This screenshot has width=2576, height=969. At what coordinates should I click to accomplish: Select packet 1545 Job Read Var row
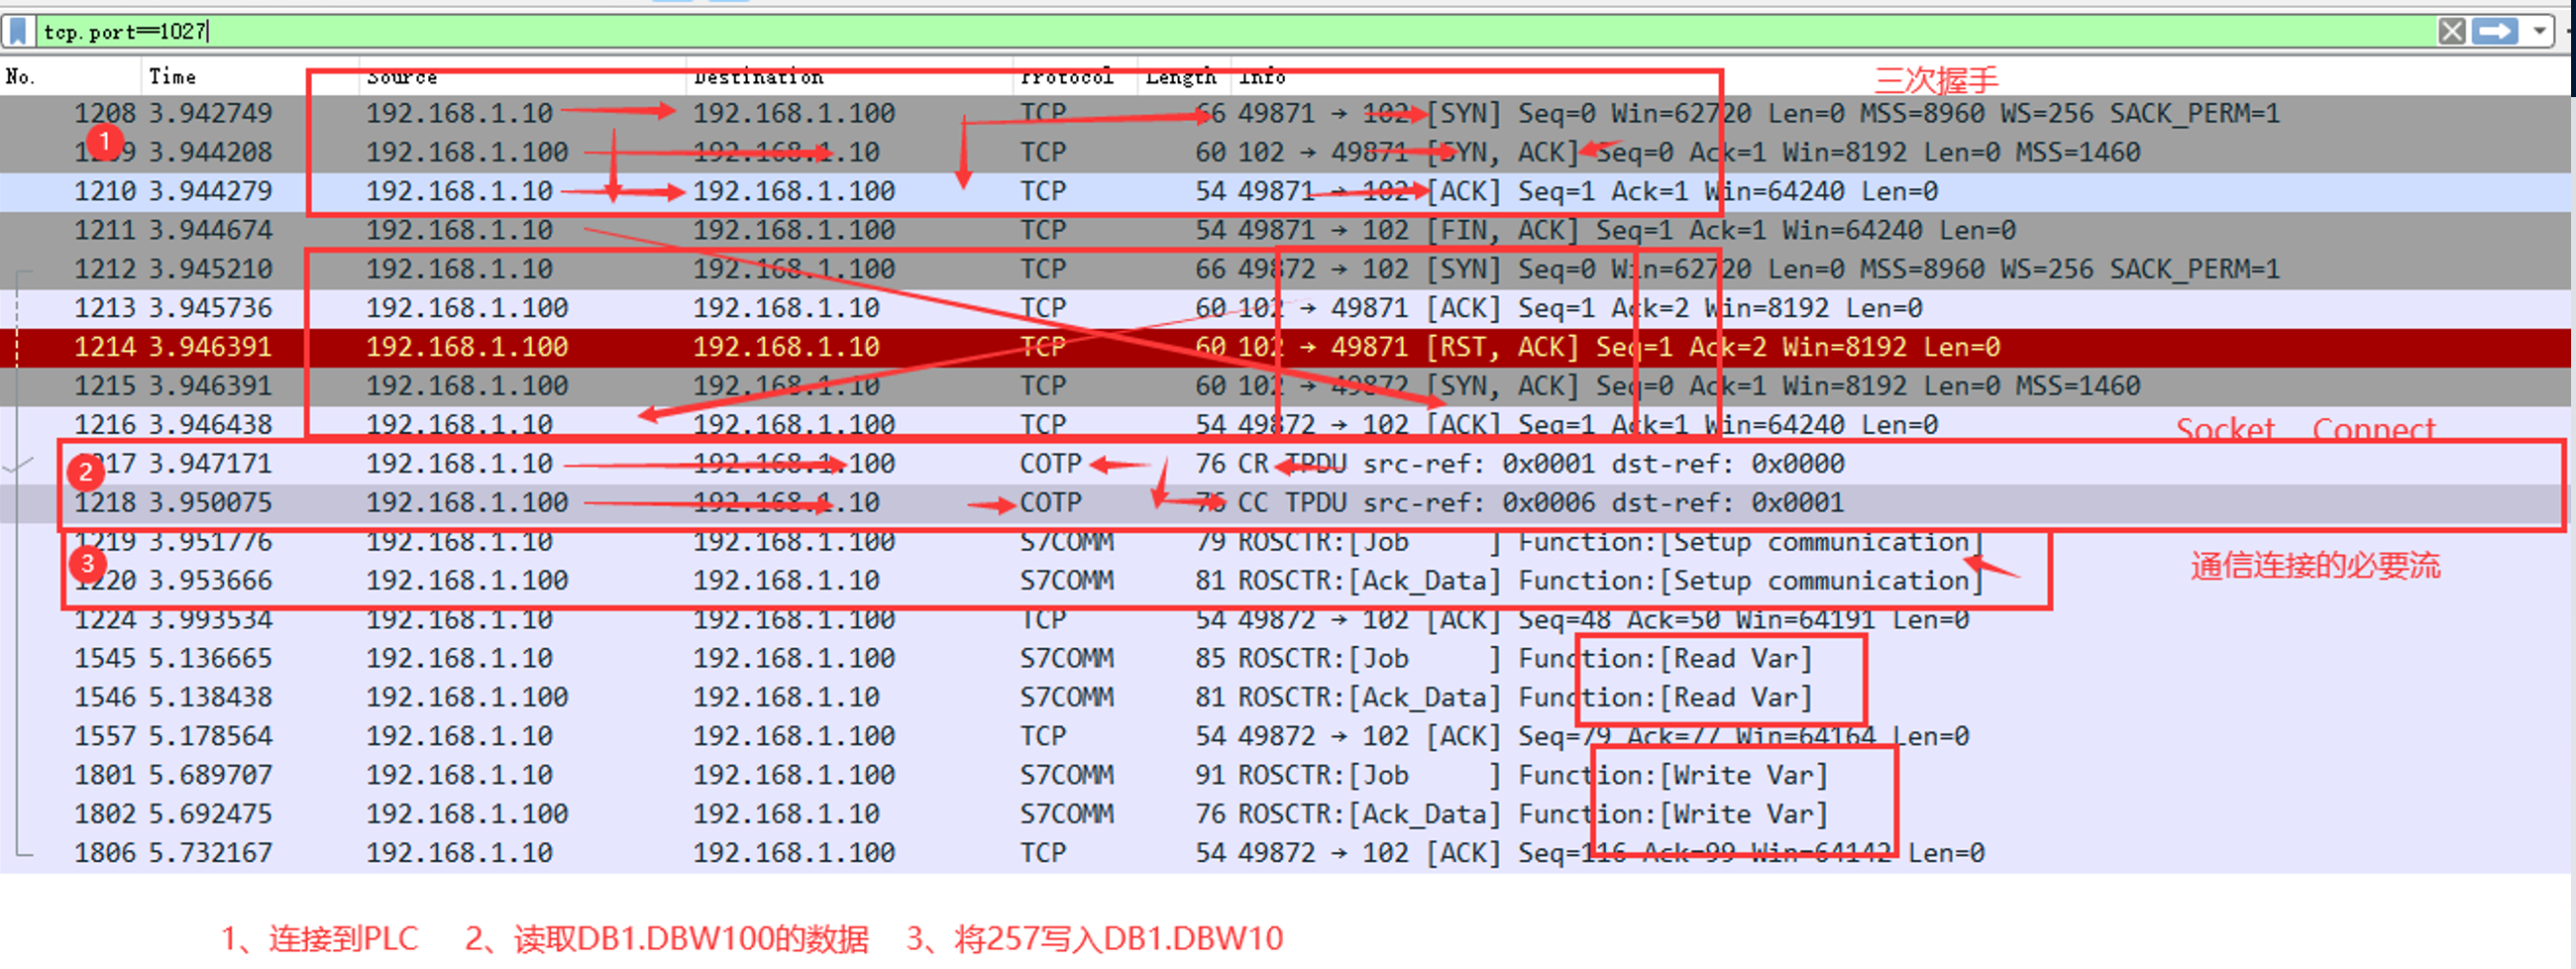[x=1000, y=658]
